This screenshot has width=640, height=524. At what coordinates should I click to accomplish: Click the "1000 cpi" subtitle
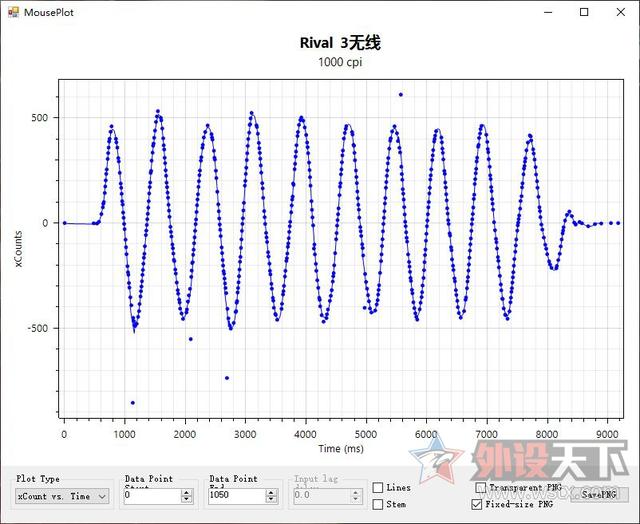point(340,62)
